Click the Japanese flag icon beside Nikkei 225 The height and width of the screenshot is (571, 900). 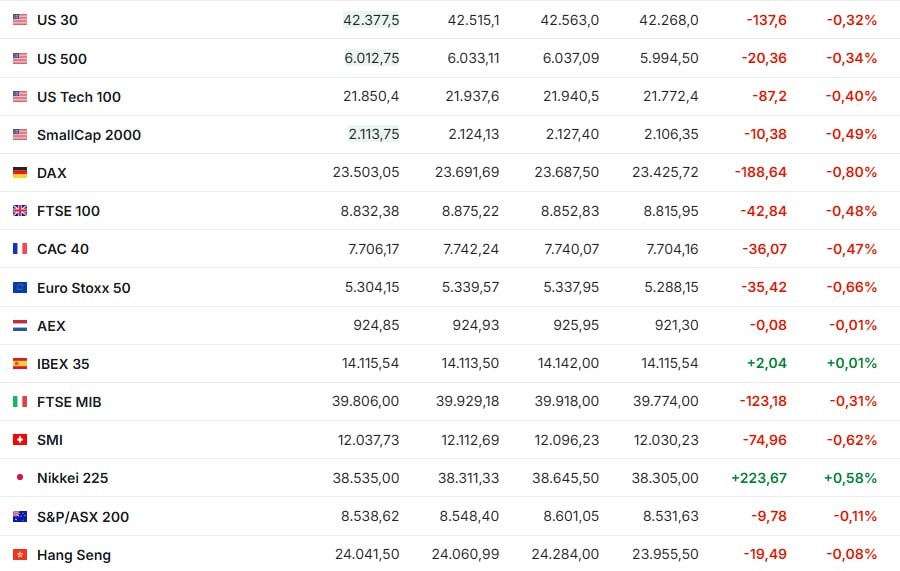pyautogui.click(x=20, y=478)
